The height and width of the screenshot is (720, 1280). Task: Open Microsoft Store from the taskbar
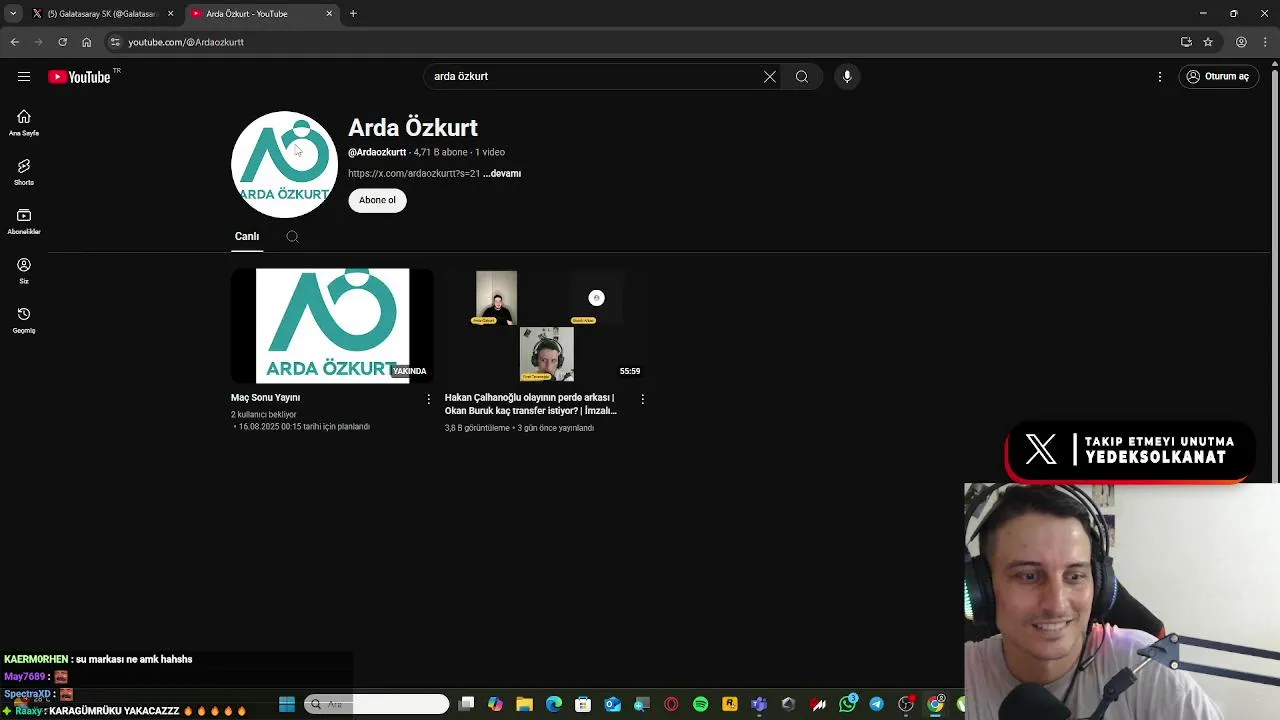[583, 704]
